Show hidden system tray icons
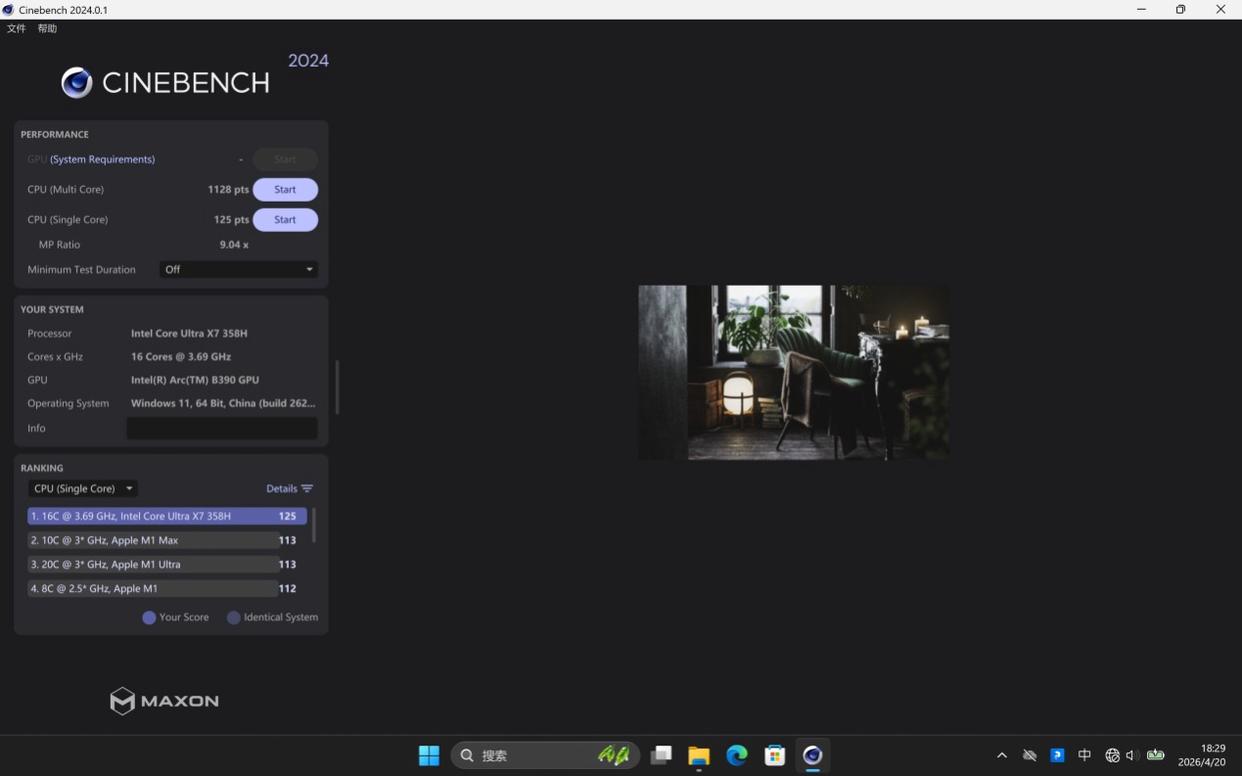The width and height of the screenshot is (1242, 776). (1002, 755)
